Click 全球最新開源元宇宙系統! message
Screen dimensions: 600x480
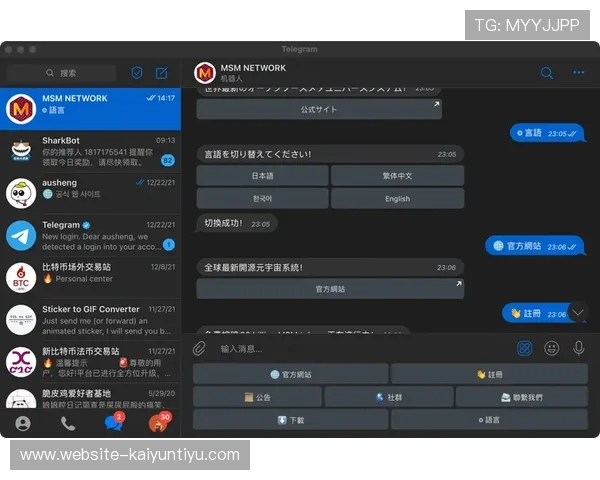330,268
